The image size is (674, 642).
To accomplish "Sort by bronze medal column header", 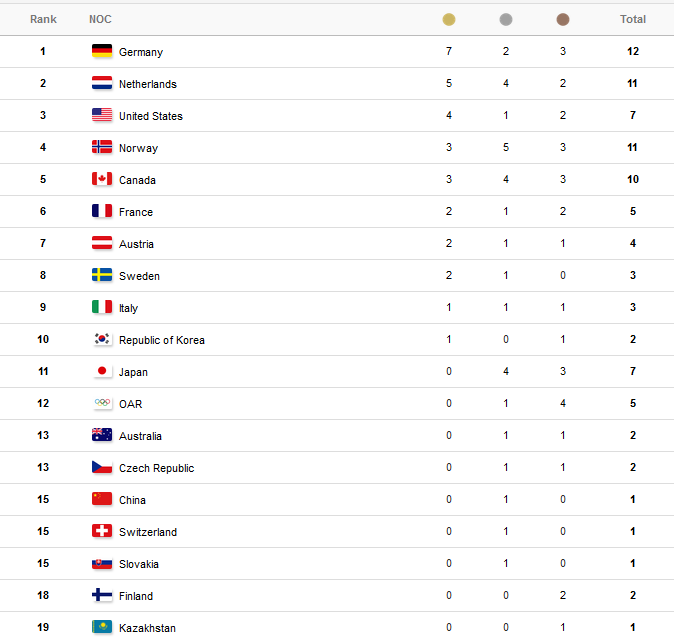I will pos(563,19).
